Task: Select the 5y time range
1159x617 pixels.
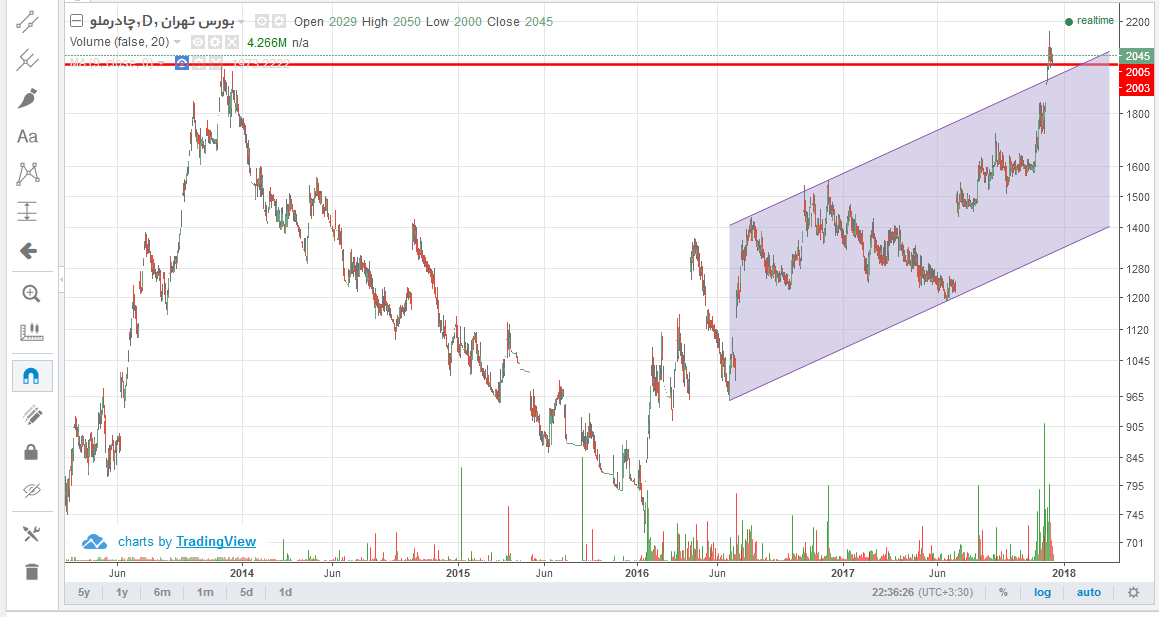Action: [84, 592]
